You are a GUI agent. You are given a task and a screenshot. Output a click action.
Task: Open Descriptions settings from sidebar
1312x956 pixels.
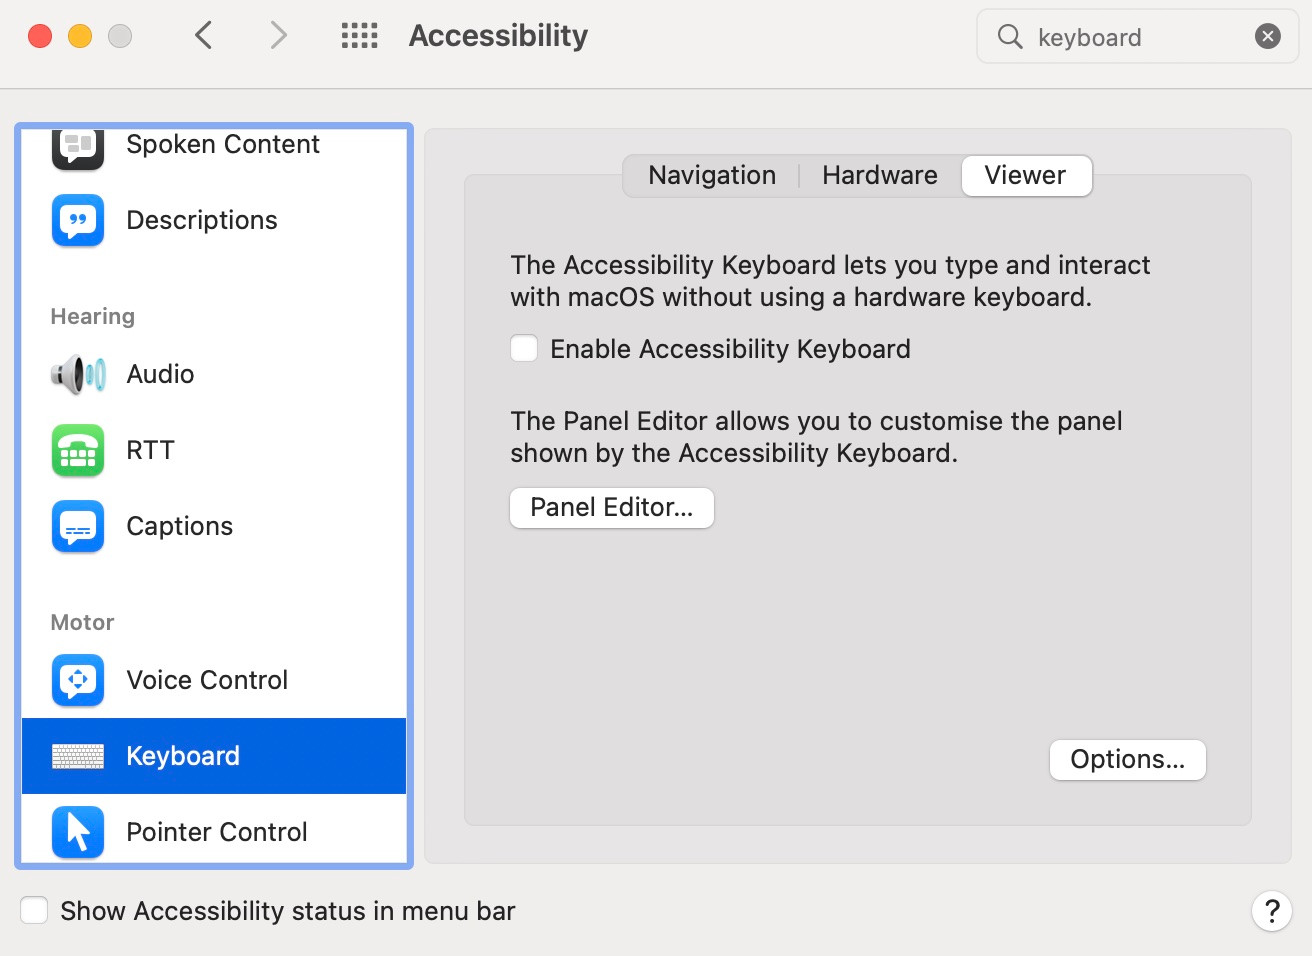(200, 220)
